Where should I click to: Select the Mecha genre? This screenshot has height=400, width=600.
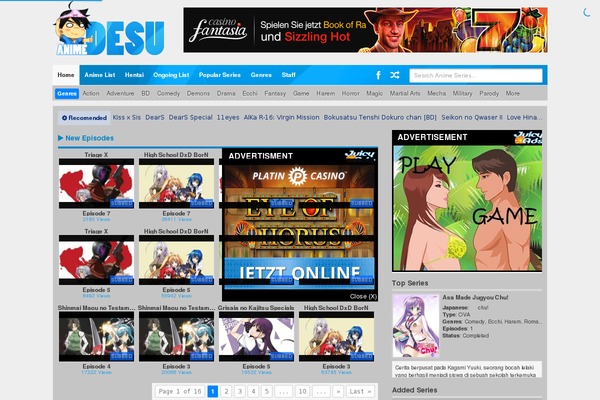pos(437,93)
